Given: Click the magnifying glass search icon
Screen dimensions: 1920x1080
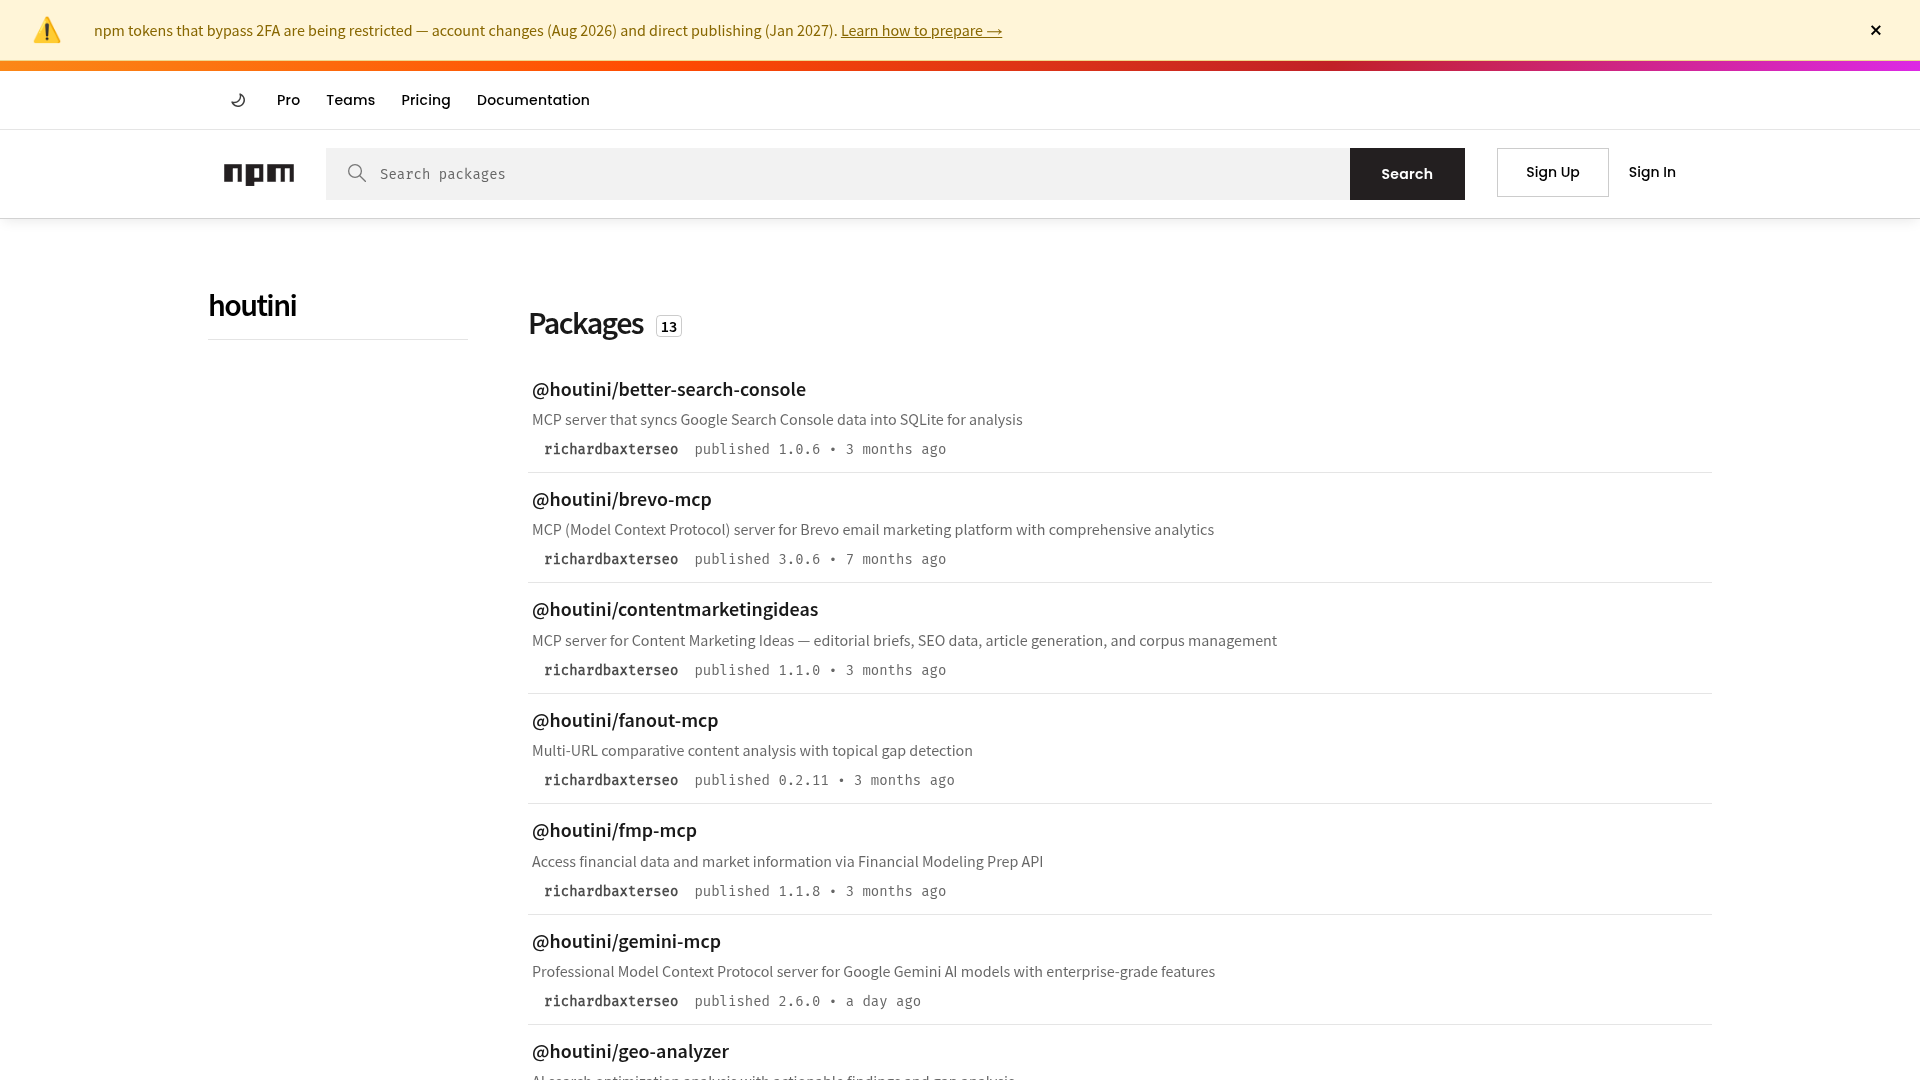Looking at the screenshot, I should tap(357, 174).
